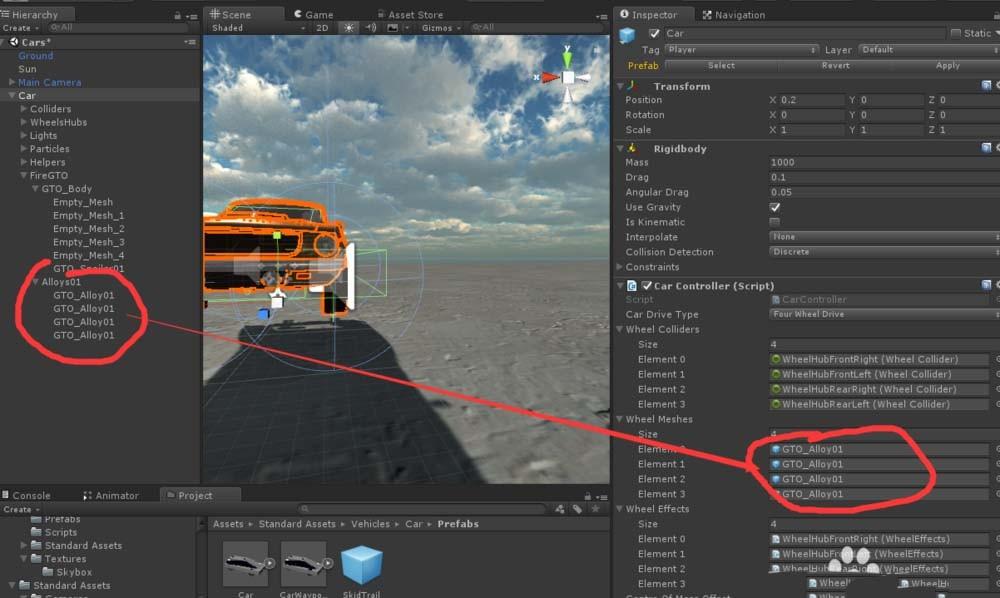Open the Car Drive Type dropdown
The height and width of the screenshot is (598, 1000).
tap(880, 314)
